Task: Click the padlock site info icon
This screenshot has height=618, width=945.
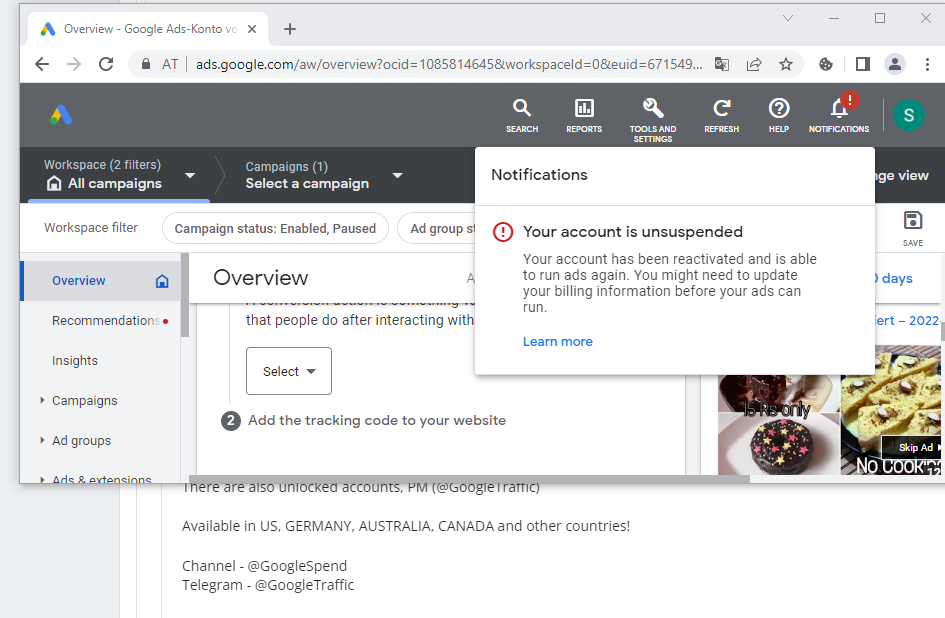Action: (146, 64)
